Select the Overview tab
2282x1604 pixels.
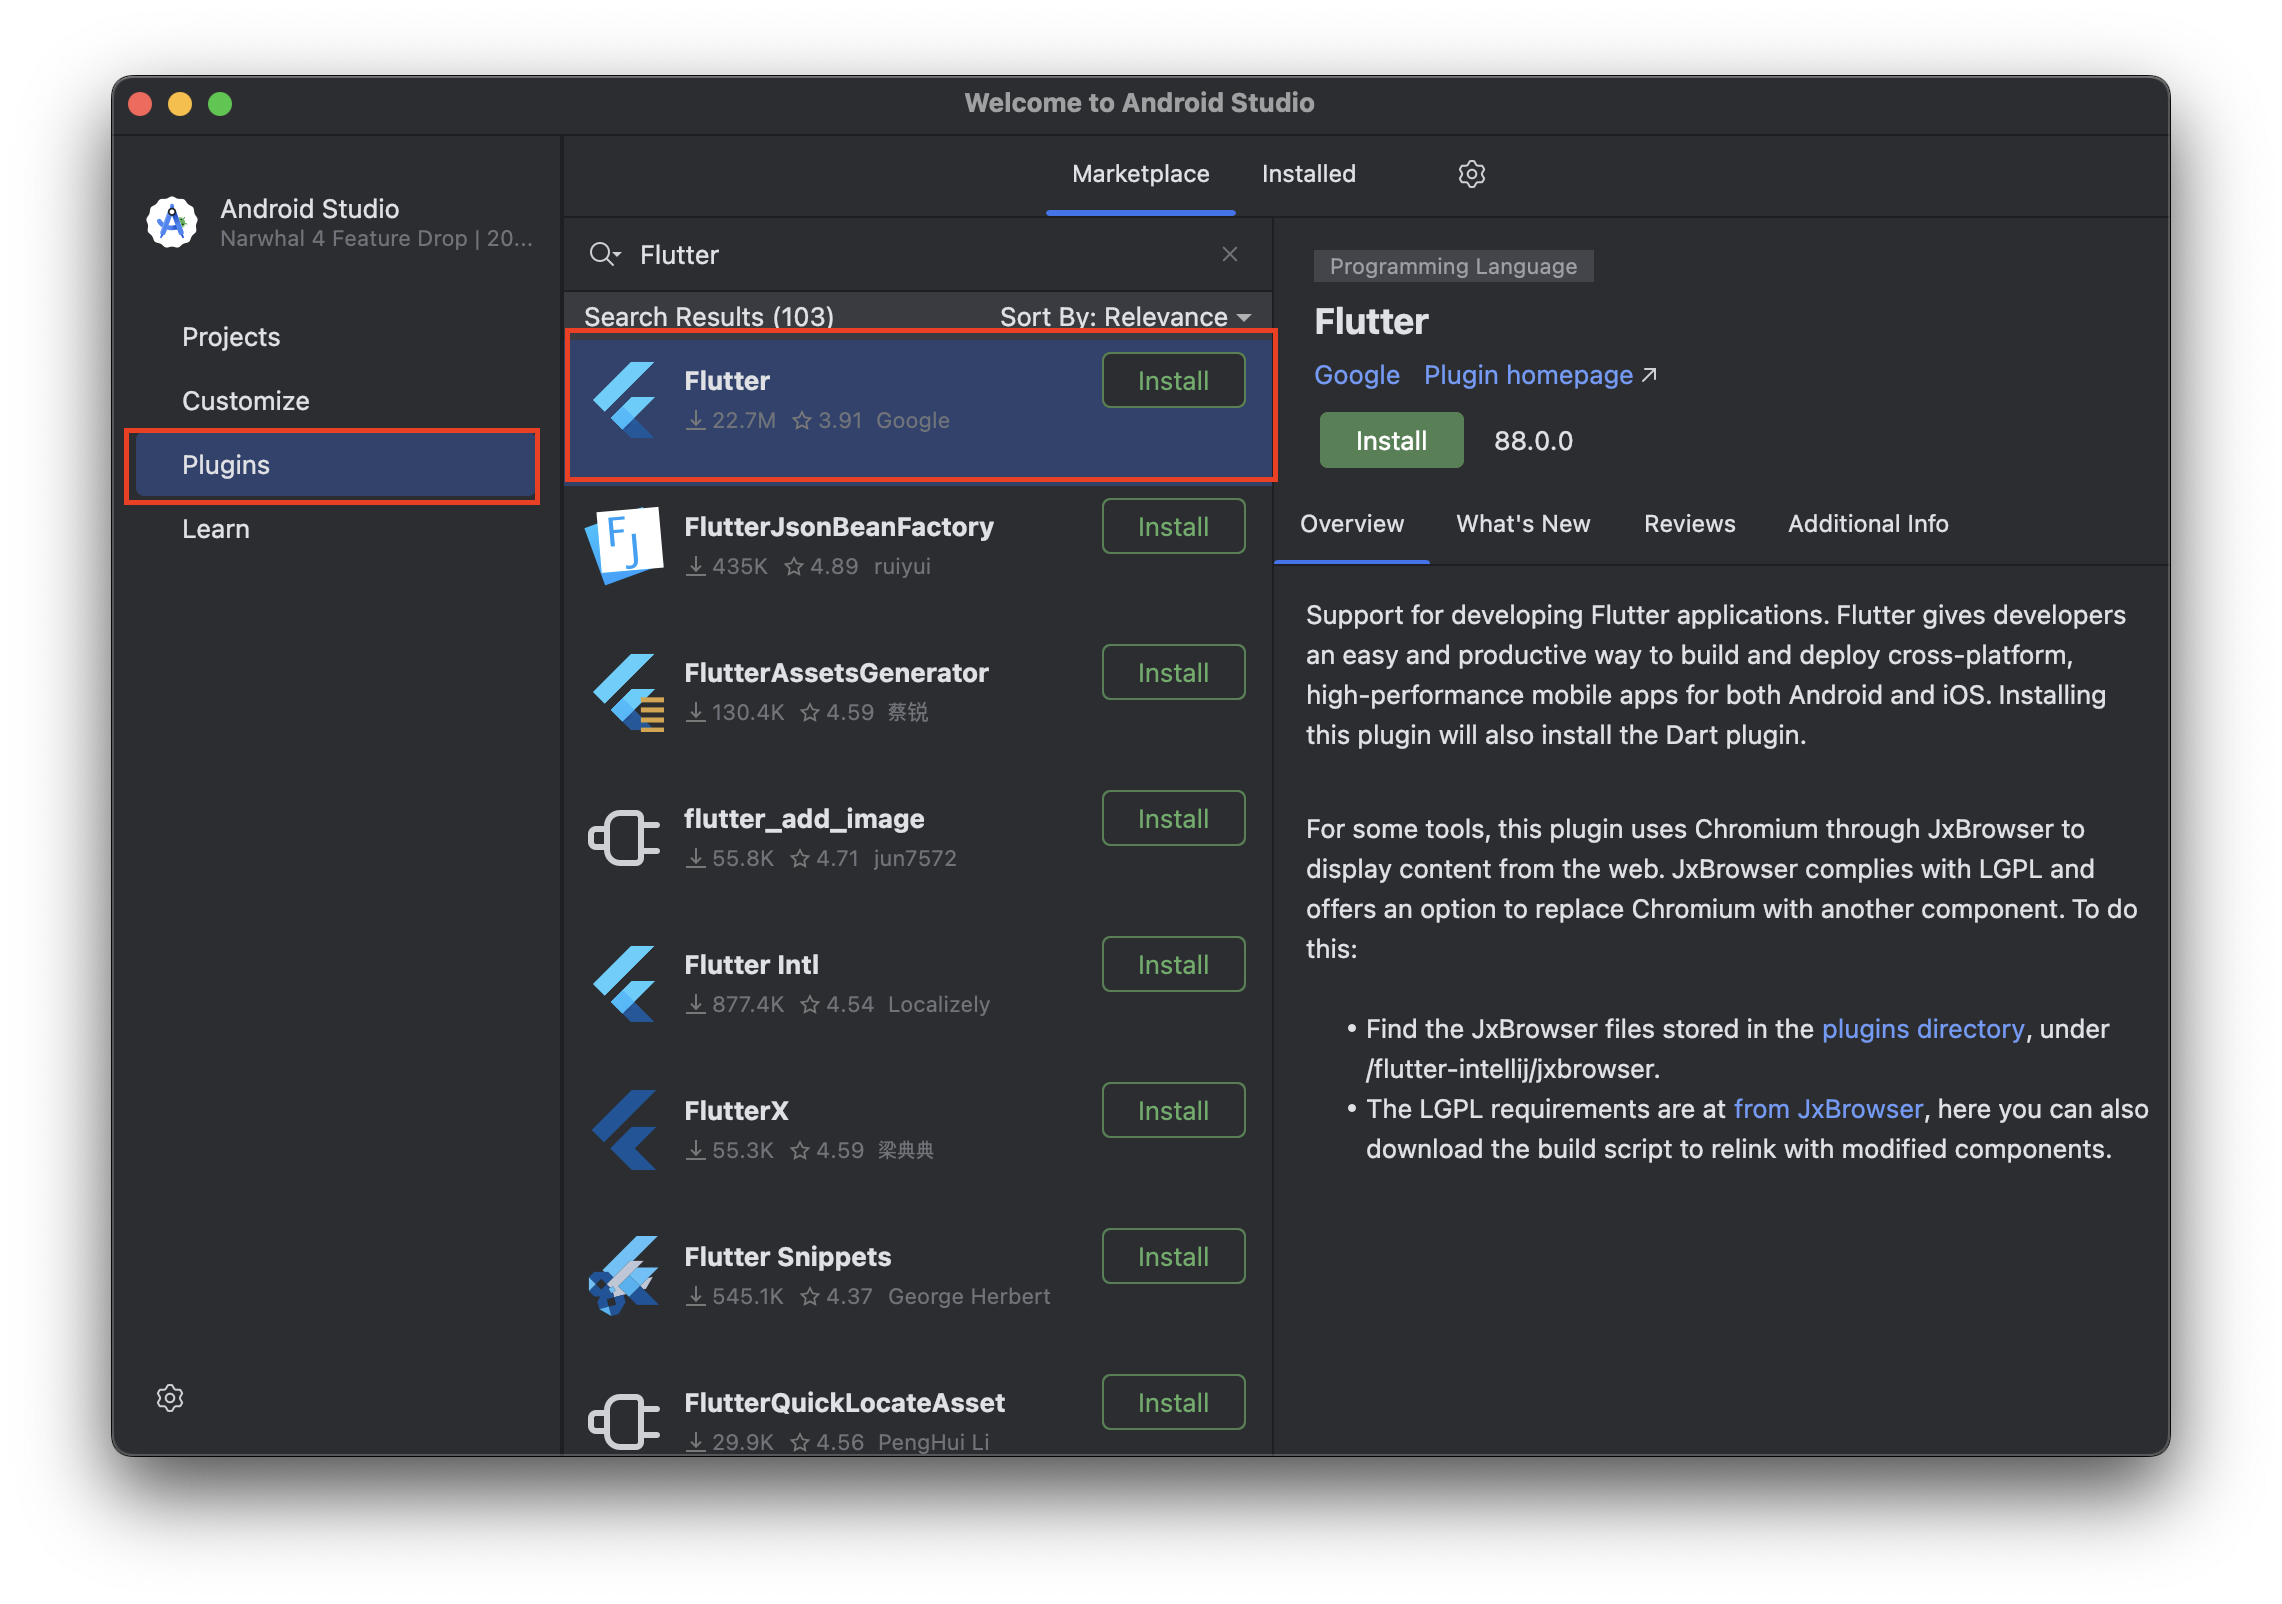(1352, 524)
